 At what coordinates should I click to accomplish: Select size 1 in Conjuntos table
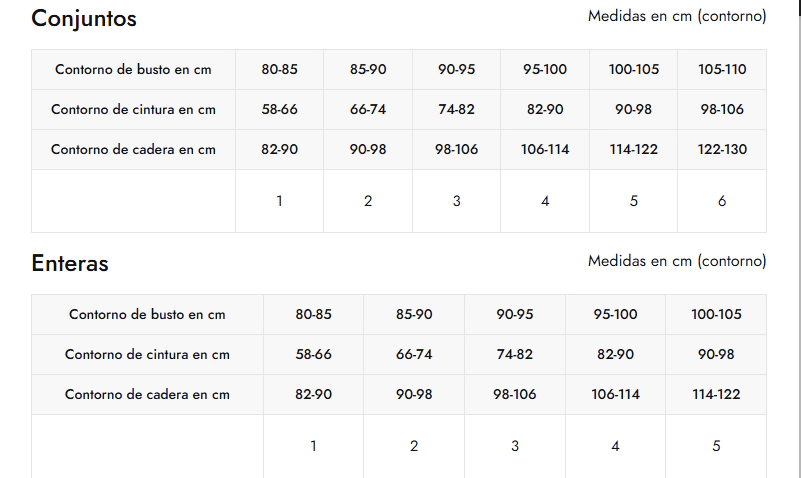click(279, 201)
